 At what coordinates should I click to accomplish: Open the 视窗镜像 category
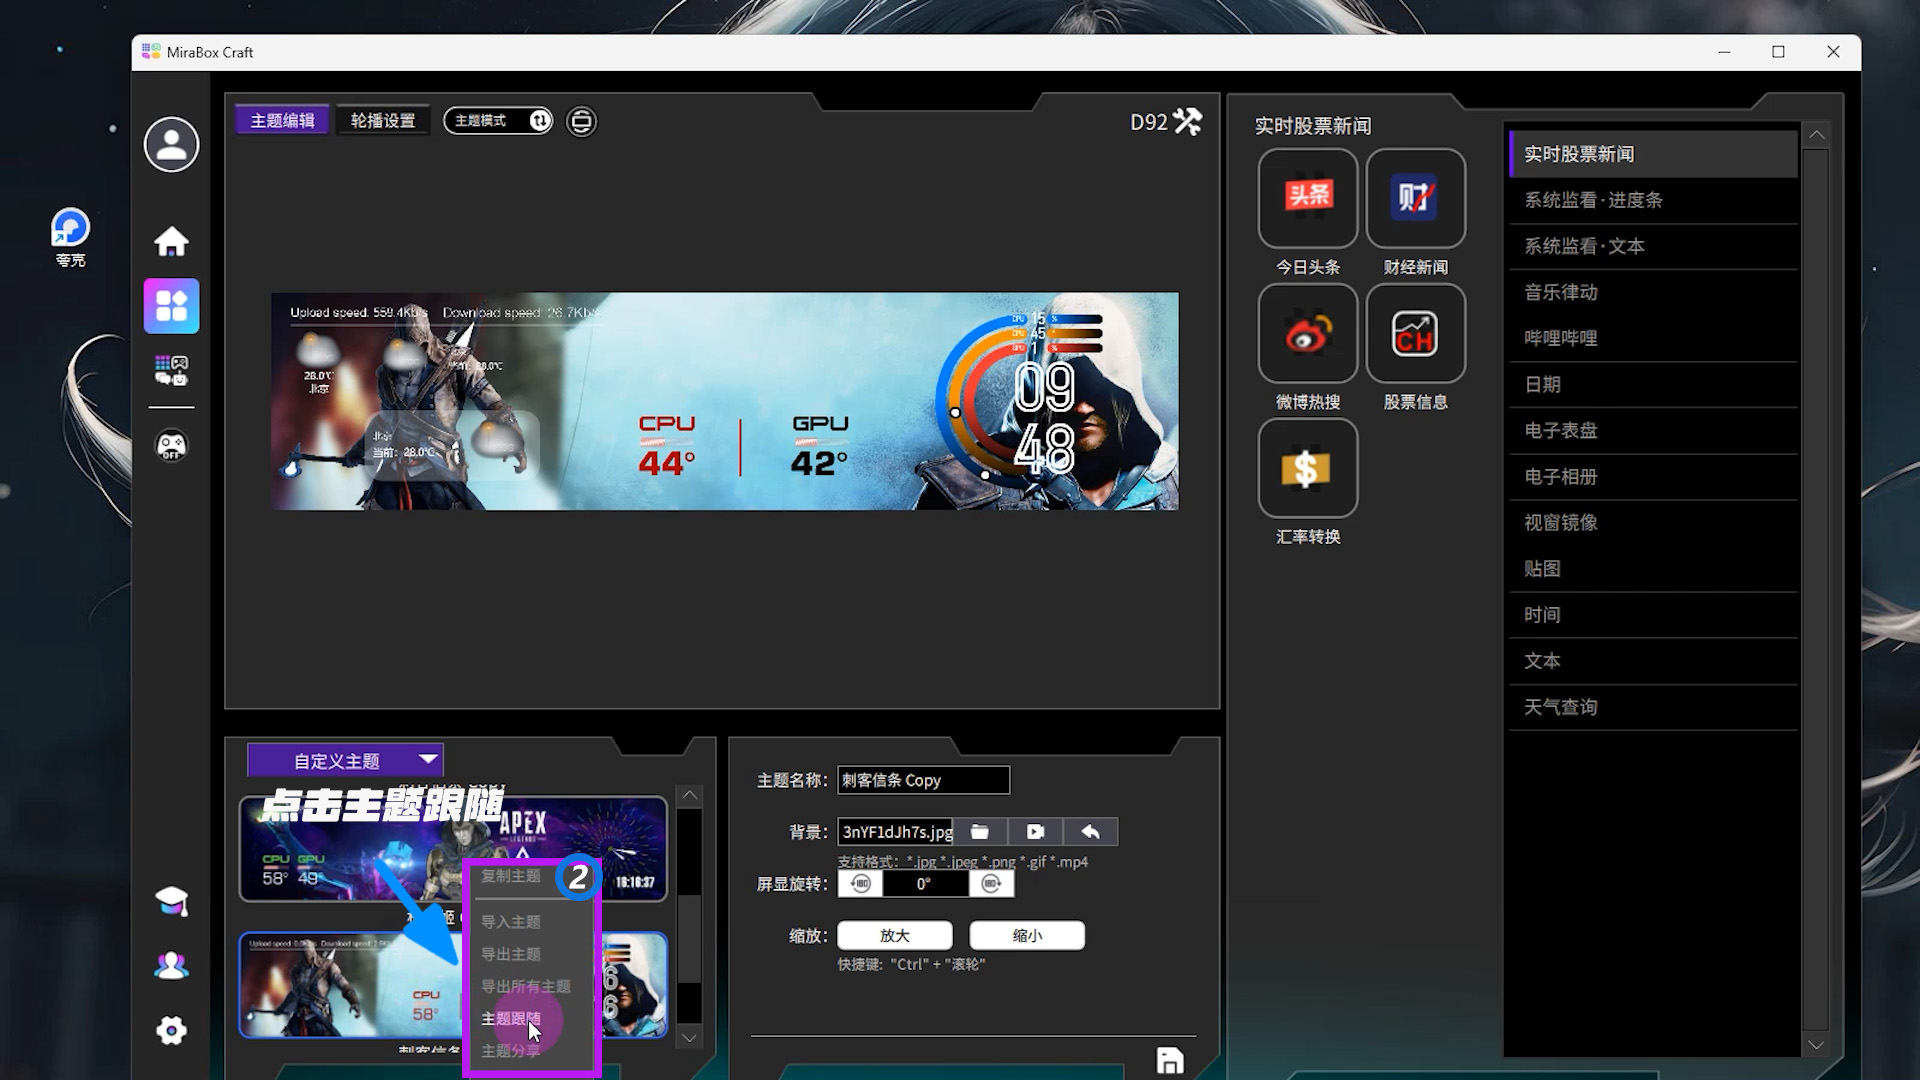pyautogui.click(x=1654, y=523)
